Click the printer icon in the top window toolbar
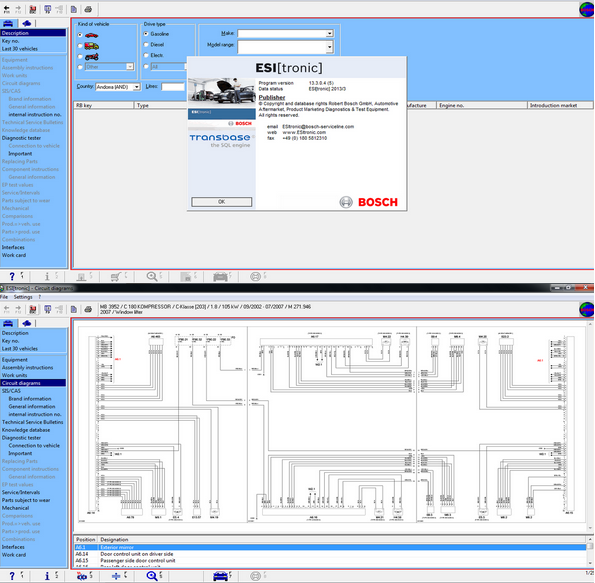The height and width of the screenshot is (583, 595). [88, 9]
